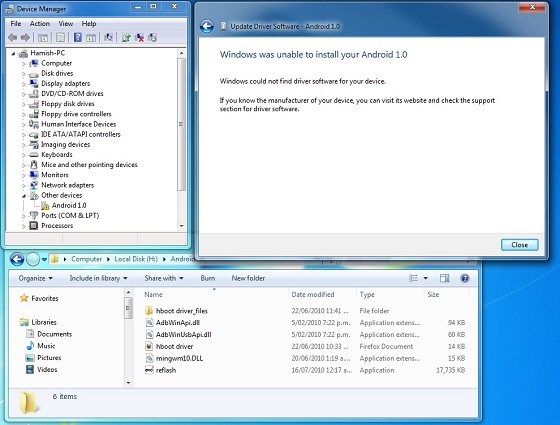Viewport: 560px width, 425px height.
Task: Click Forward arrow in Device Manager toolbar
Action: point(25,37)
